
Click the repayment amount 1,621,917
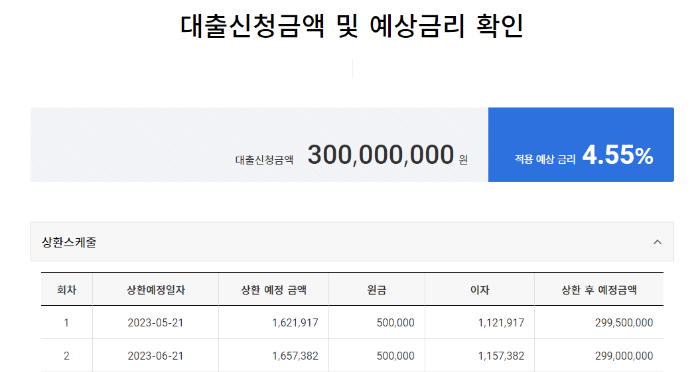coord(296,322)
